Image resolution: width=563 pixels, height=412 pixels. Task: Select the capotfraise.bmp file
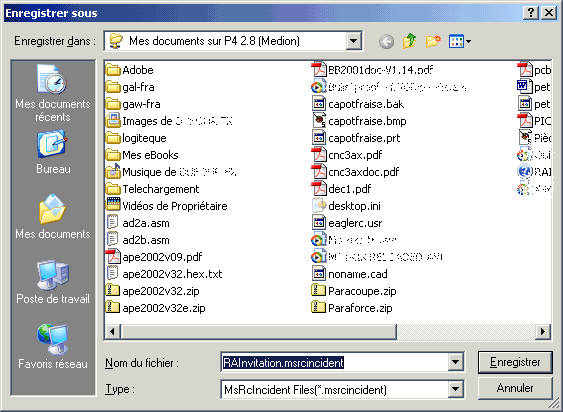pyautogui.click(x=359, y=121)
